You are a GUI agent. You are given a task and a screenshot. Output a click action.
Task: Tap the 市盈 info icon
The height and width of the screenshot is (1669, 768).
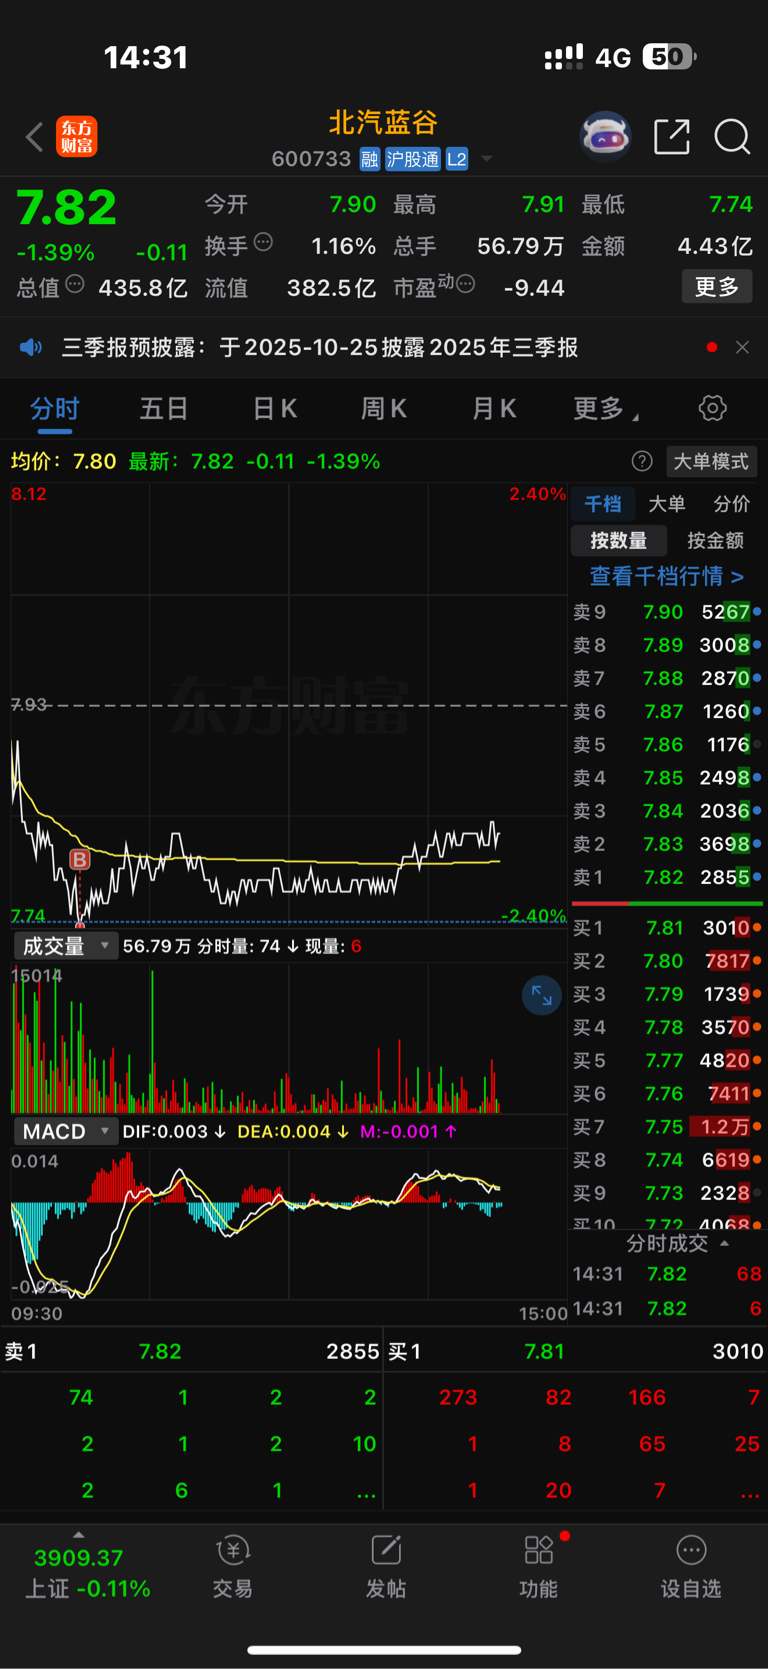(x=465, y=285)
